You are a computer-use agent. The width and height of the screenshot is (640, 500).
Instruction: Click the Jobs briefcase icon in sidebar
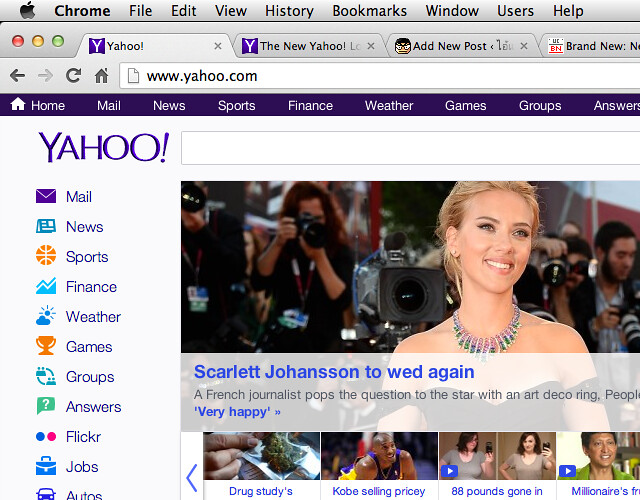tap(46, 466)
